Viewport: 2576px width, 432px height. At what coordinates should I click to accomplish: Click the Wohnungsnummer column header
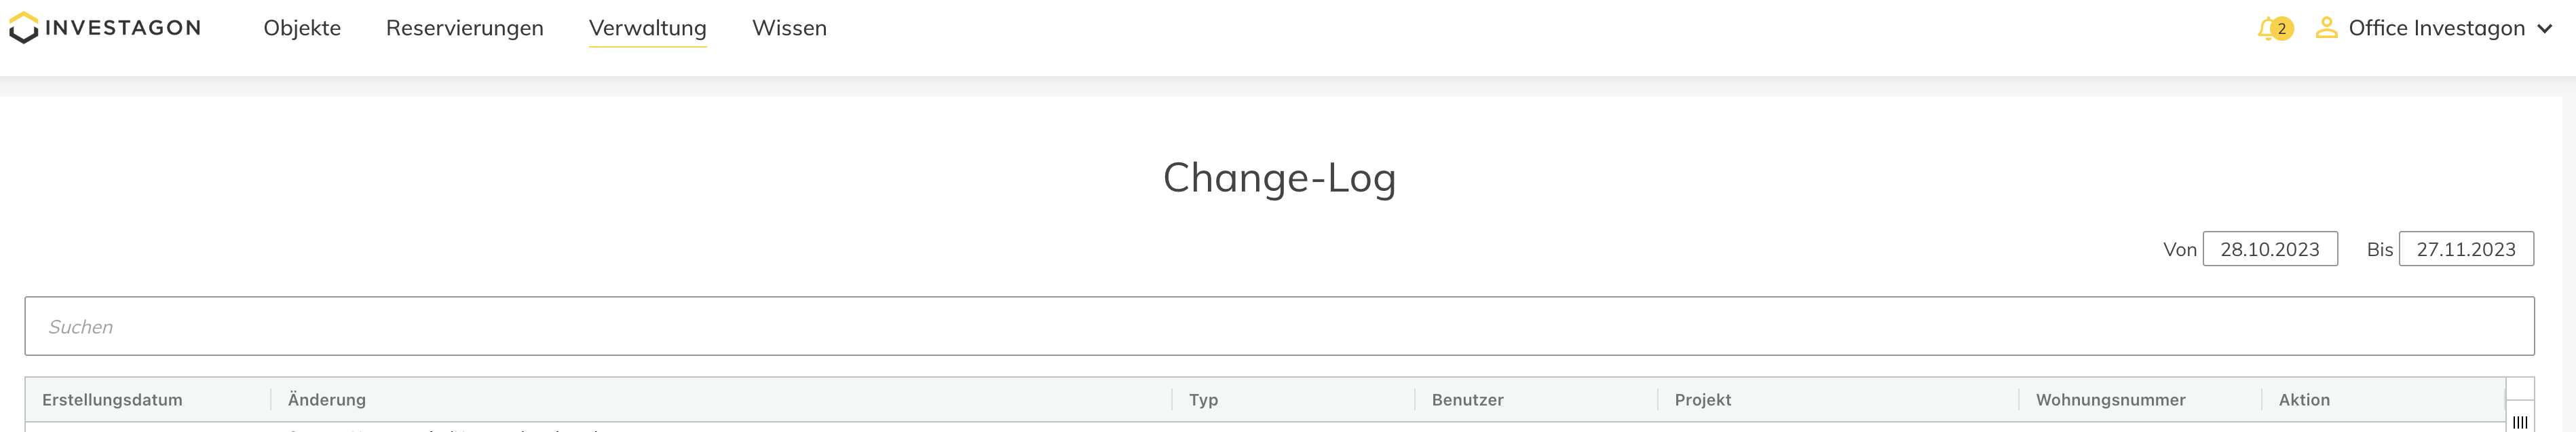(2110, 400)
